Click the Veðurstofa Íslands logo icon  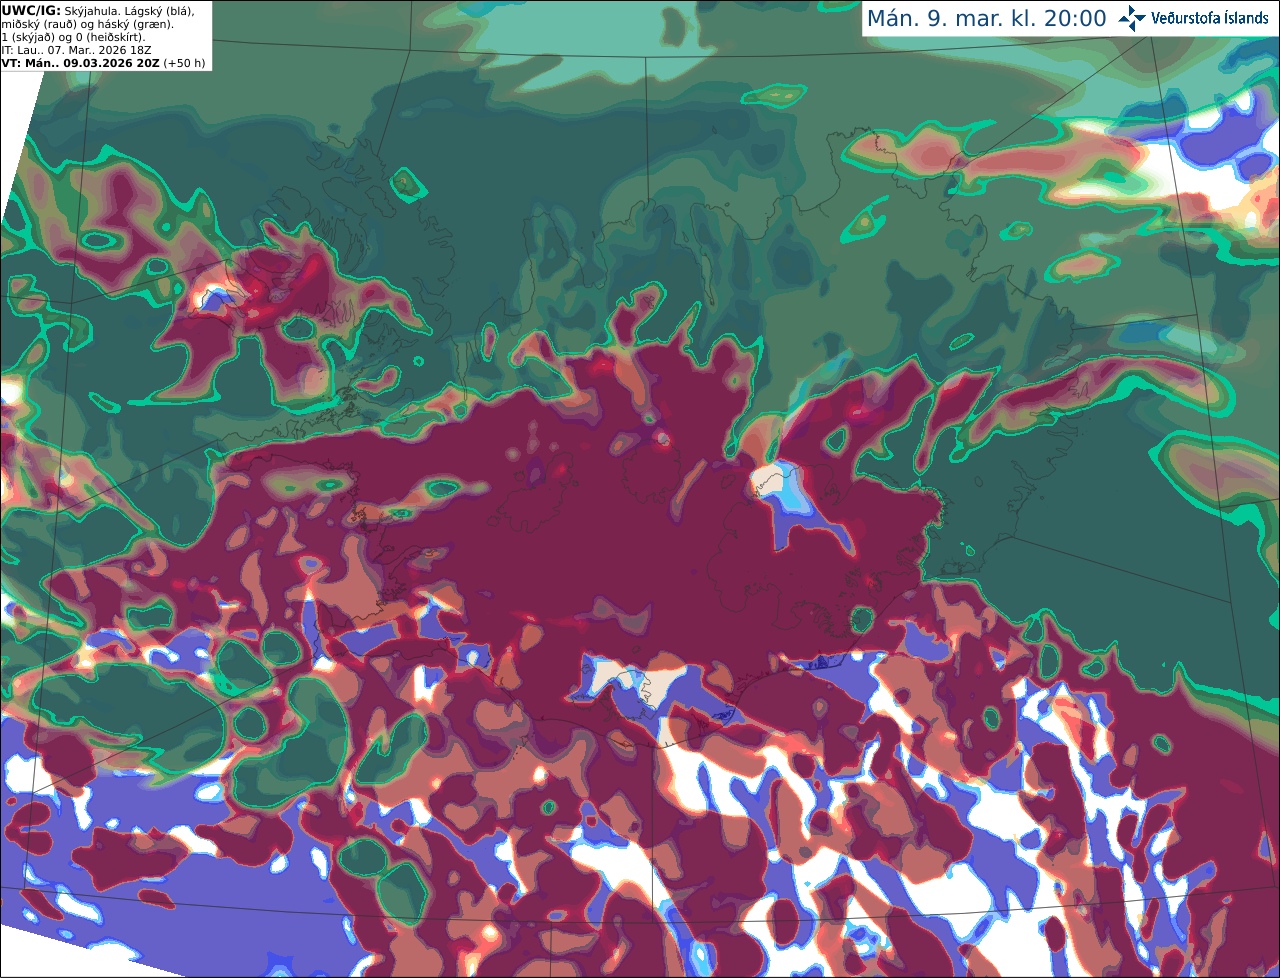click(x=1132, y=18)
